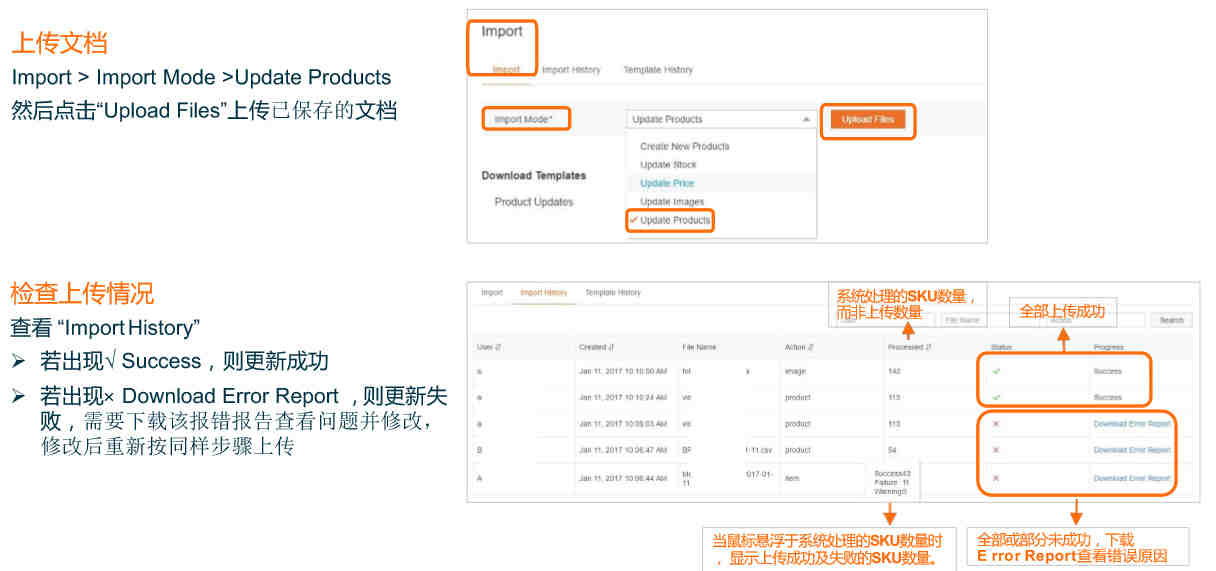Image resolution: width=1216 pixels, height=571 pixels.
Task: Pick Update Stock from mode list
Action: [x=668, y=165]
